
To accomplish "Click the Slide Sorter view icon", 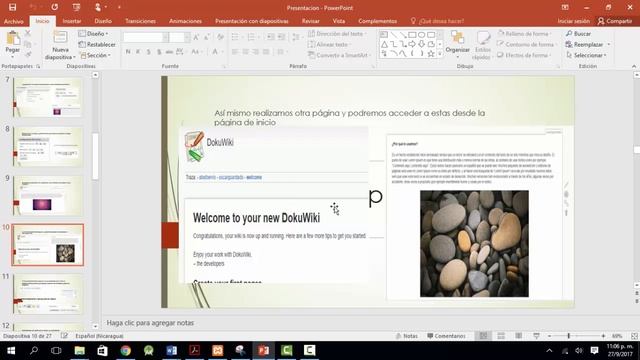I will [501, 336].
